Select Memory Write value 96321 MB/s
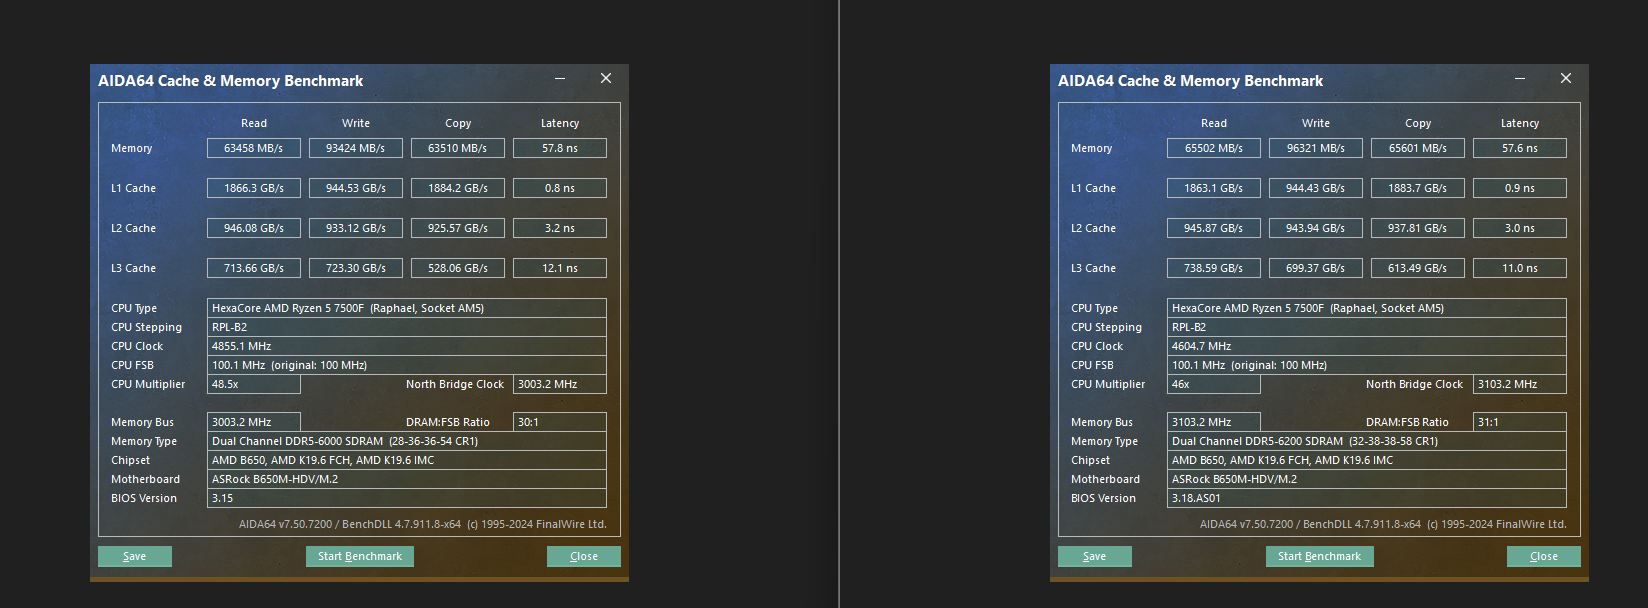 point(1316,148)
